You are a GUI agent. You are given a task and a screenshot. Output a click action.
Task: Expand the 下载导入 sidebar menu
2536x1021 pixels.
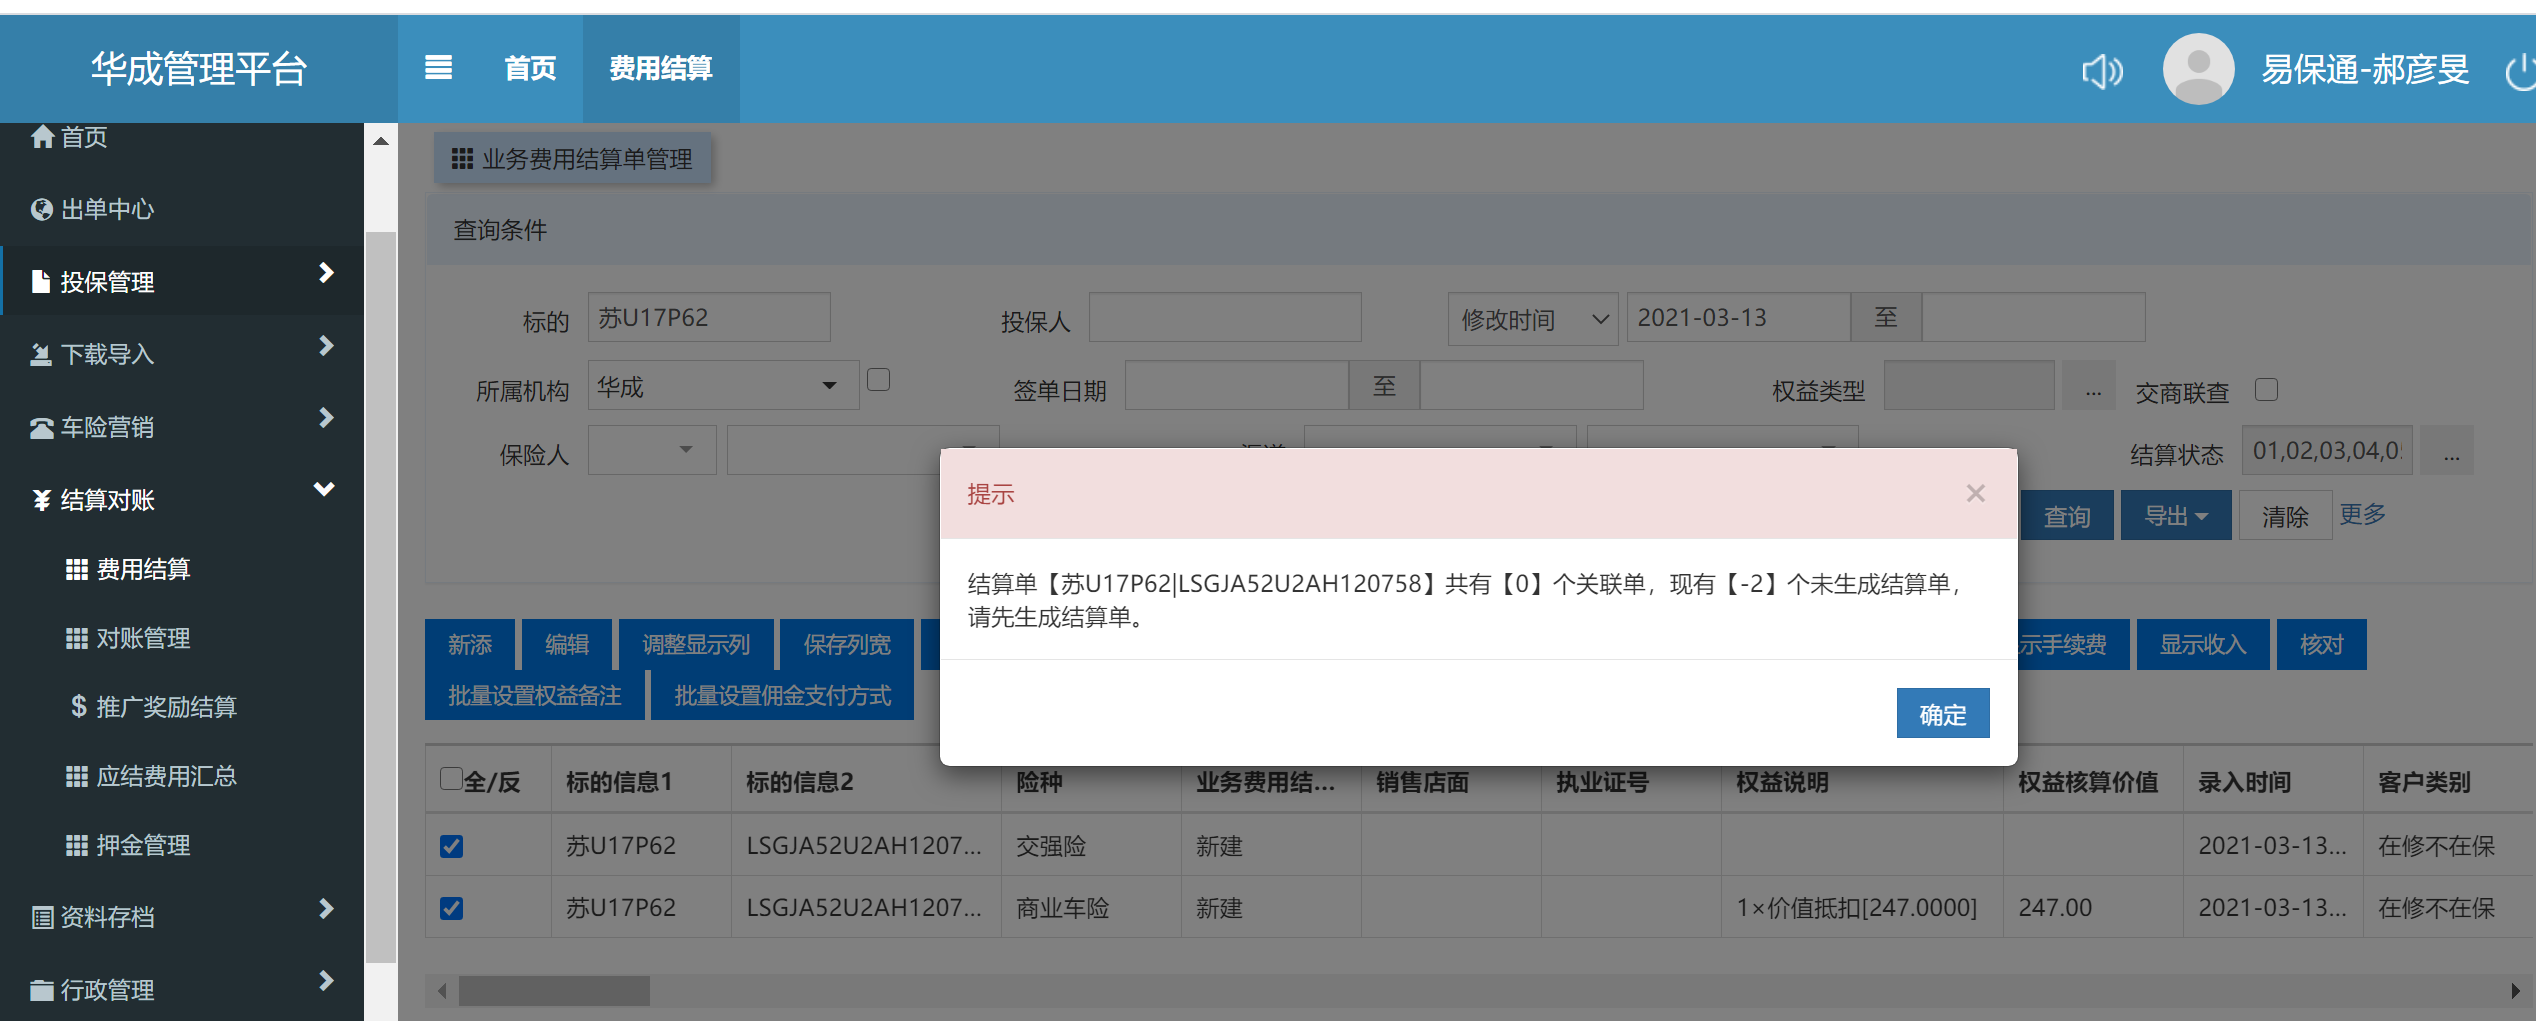point(326,346)
